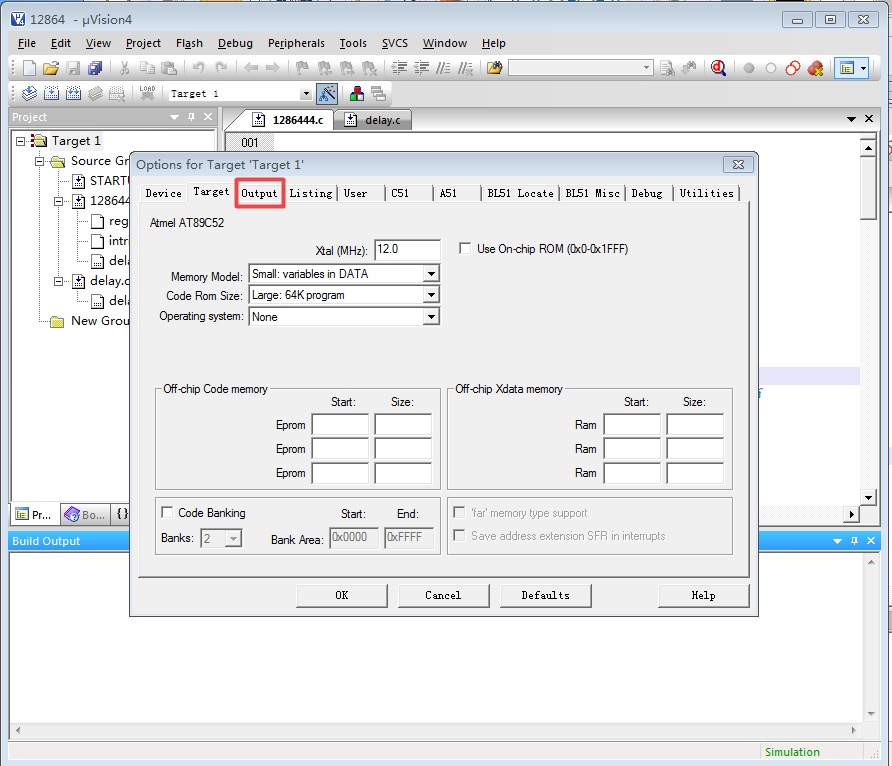
Task: Click the Undo arrow icon
Action: (x=199, y=68)
